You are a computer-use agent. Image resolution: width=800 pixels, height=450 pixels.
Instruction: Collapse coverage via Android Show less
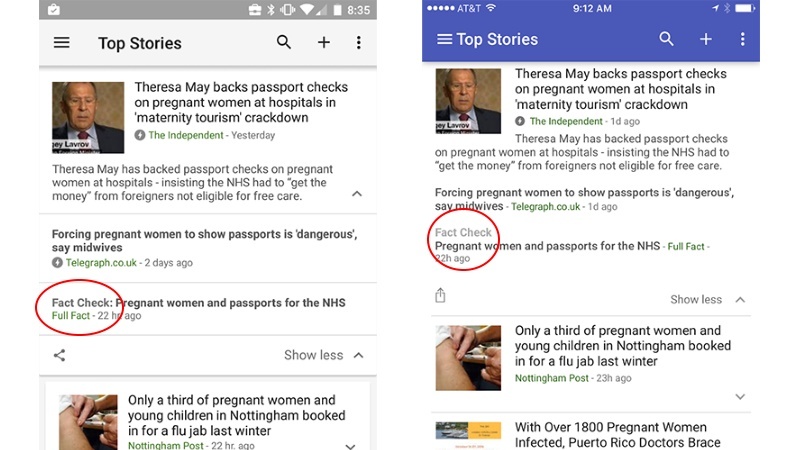click(323, 355)
